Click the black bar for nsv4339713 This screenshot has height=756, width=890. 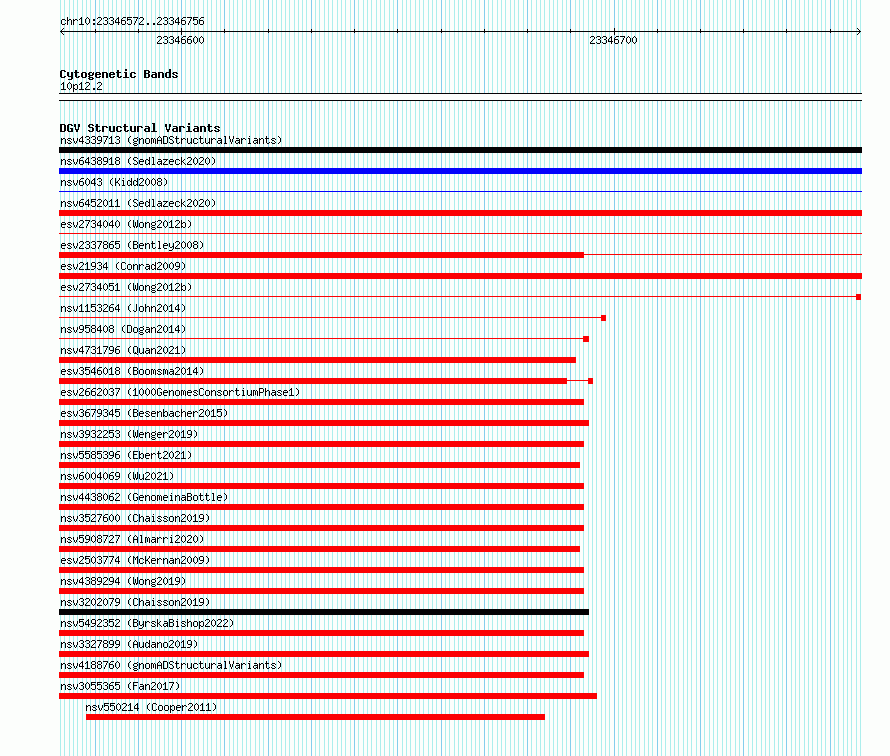(460, 150)
